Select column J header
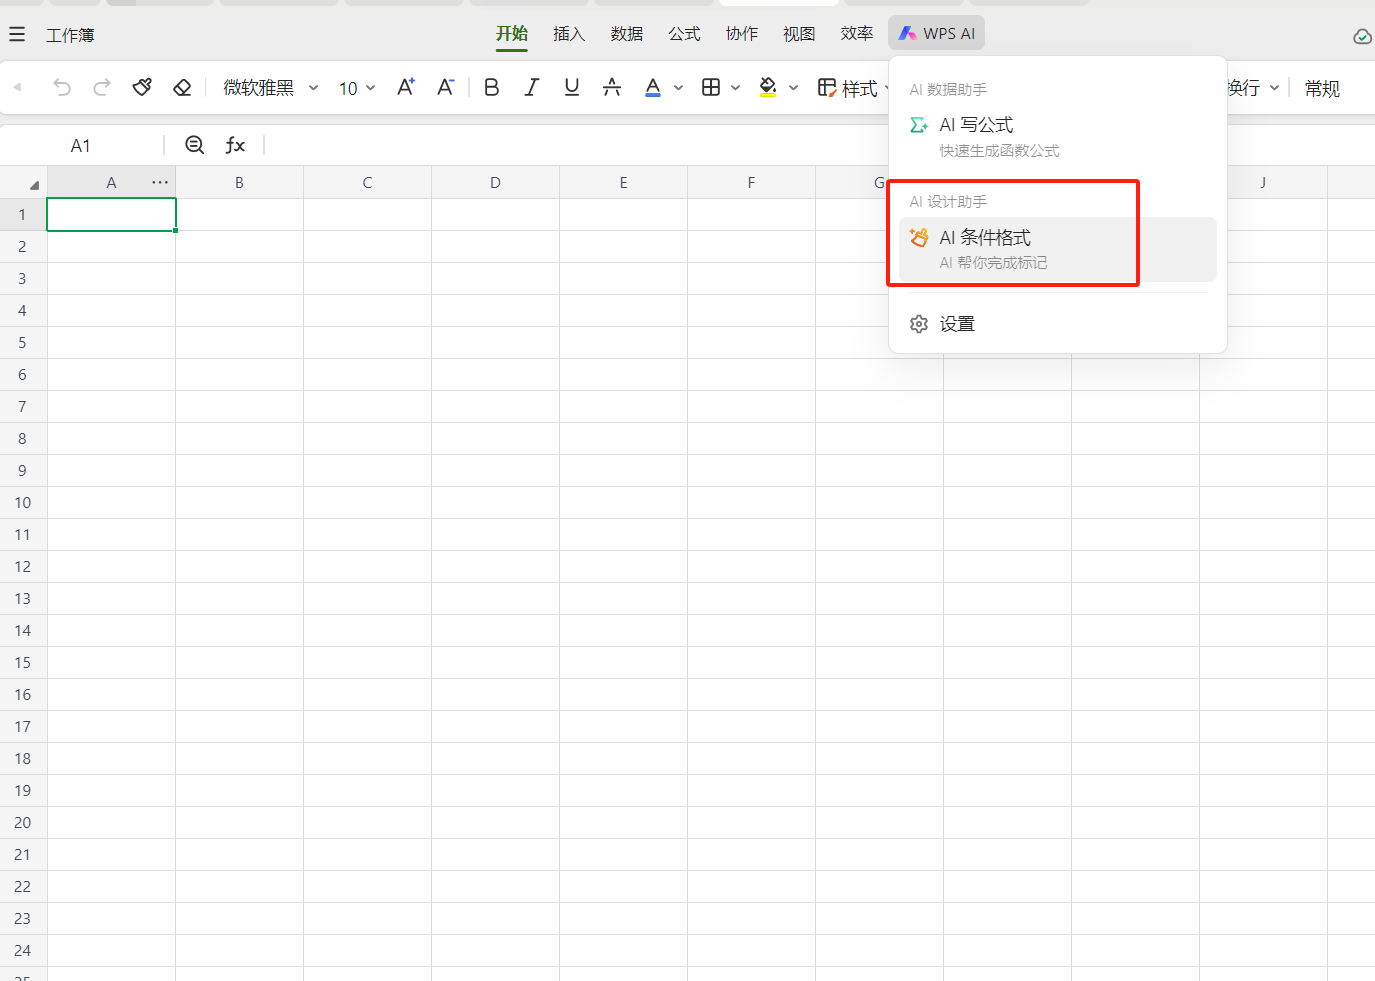The height and width of the screenshot is (981, 1375). (1263, 182)
